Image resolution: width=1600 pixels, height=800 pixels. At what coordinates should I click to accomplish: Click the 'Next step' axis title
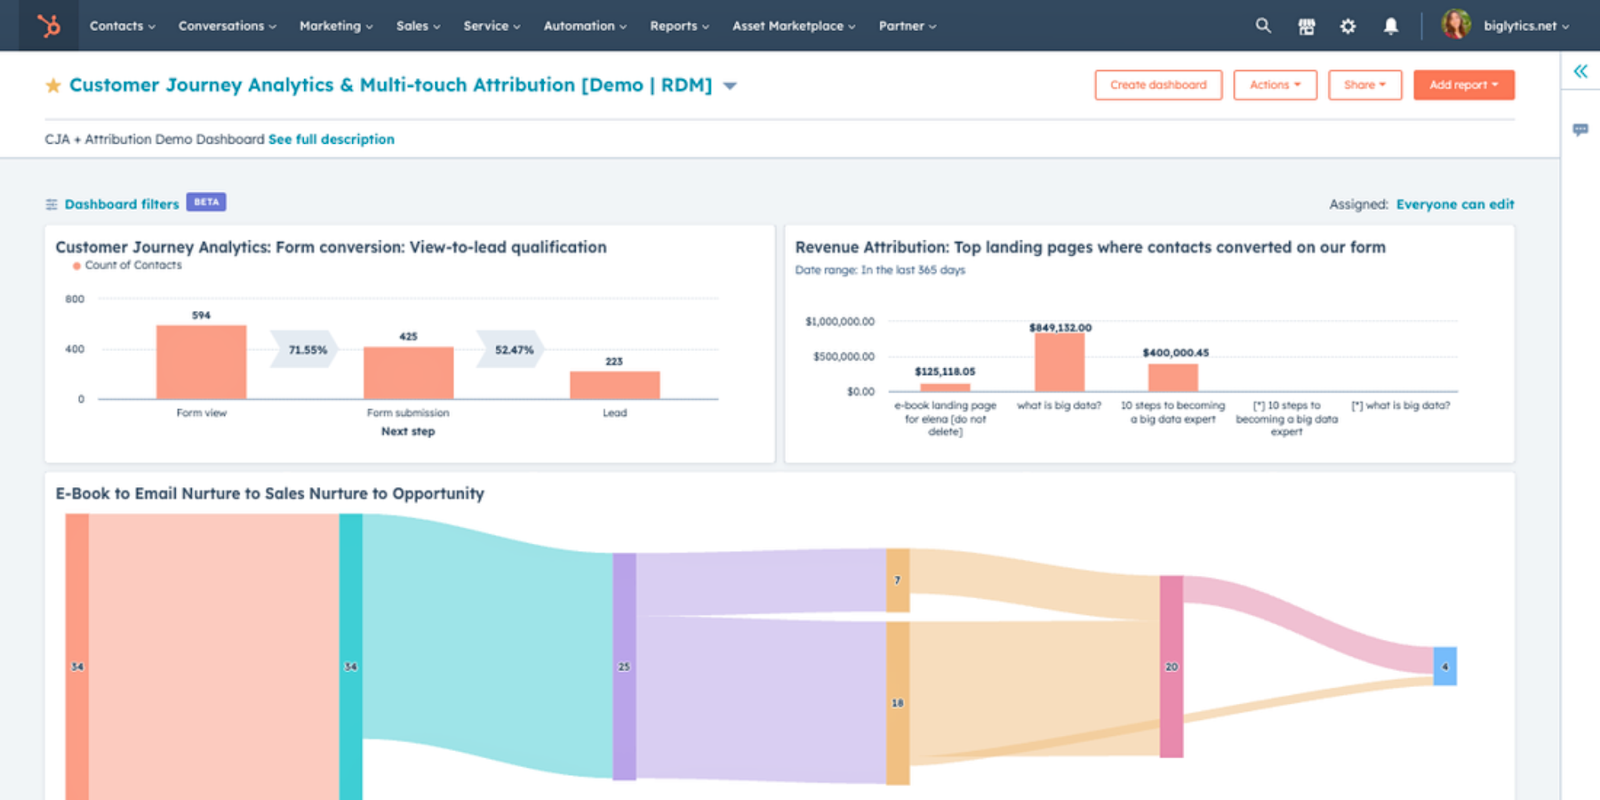pos(408,432)
